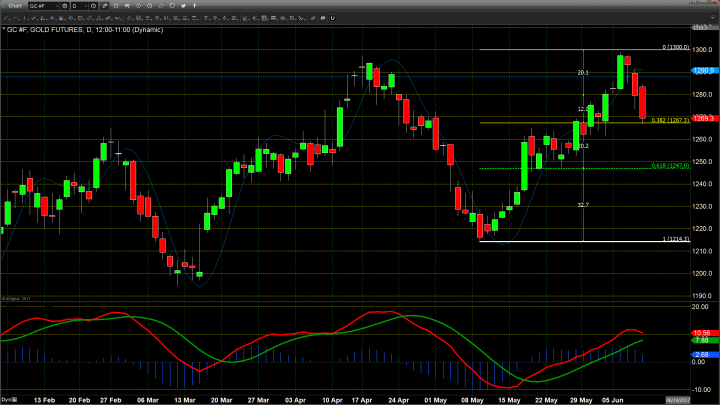720x405 pixels.
Task: Click the 0.382 (1267.3) Fibonacci label
Action: (x=670, y=120)
